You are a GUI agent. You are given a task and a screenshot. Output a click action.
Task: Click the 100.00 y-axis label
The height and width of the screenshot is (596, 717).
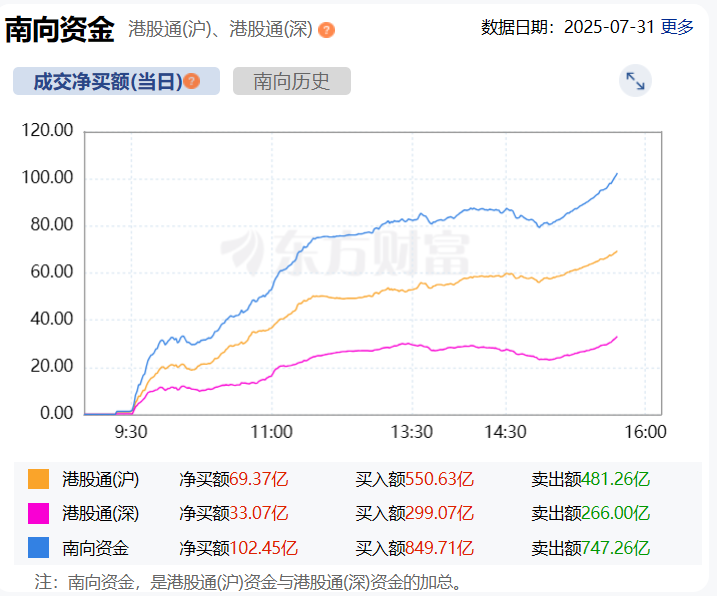coord(48,177)
